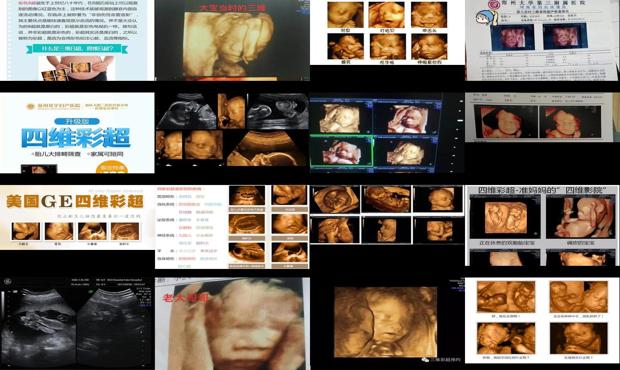
Task: Click the blue 升级版 pill badge
Action: pos(76,121)
